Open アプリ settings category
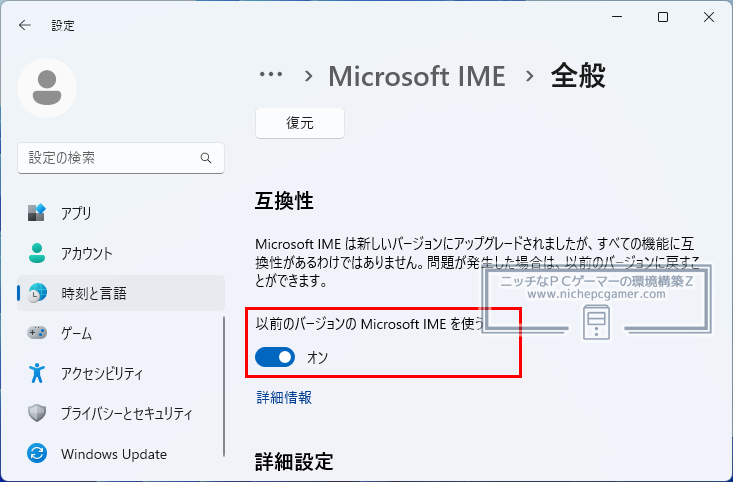Screen dimensions: 733x482 [121, 213]
